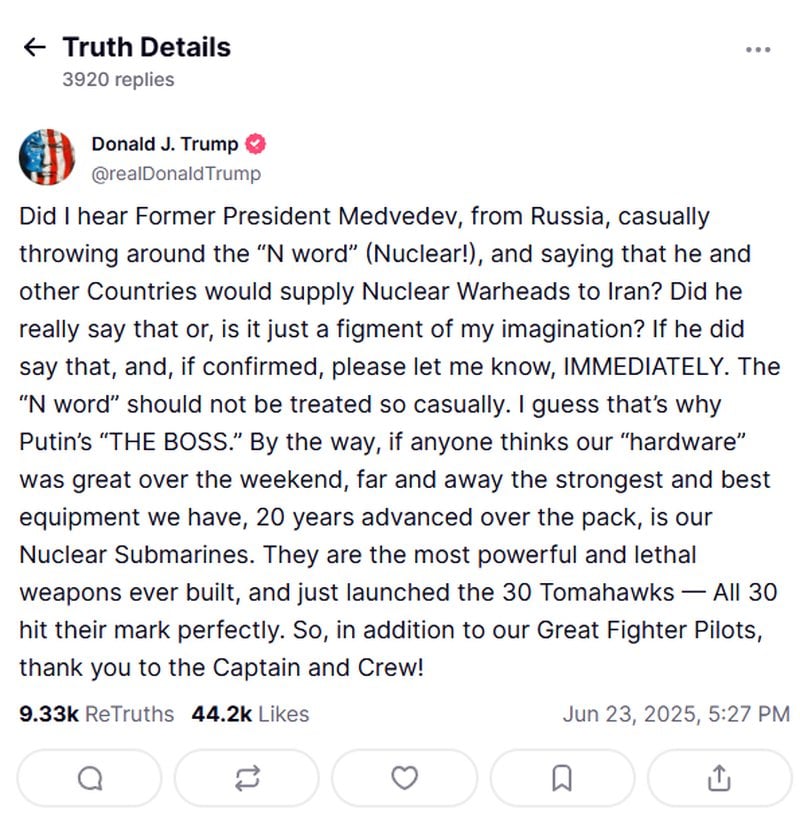This screenshot has height=825, width=800.
Task: Open the Donald J. Trump display name
Action: [165, 144]
